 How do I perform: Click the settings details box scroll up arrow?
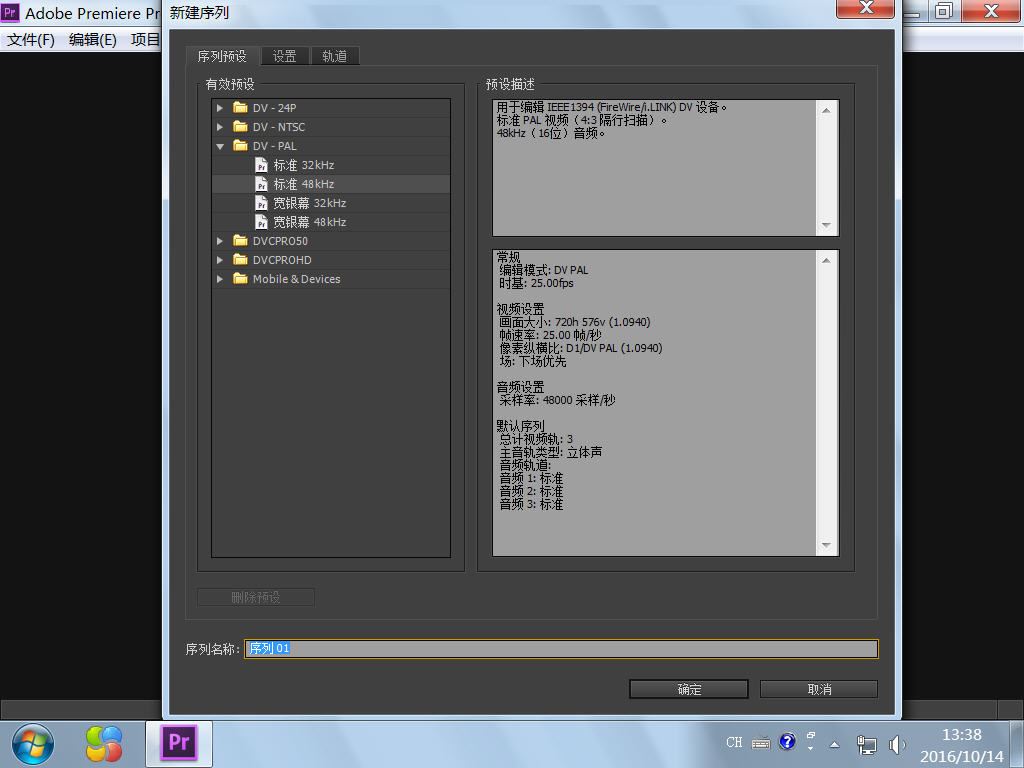pos(826,261)
